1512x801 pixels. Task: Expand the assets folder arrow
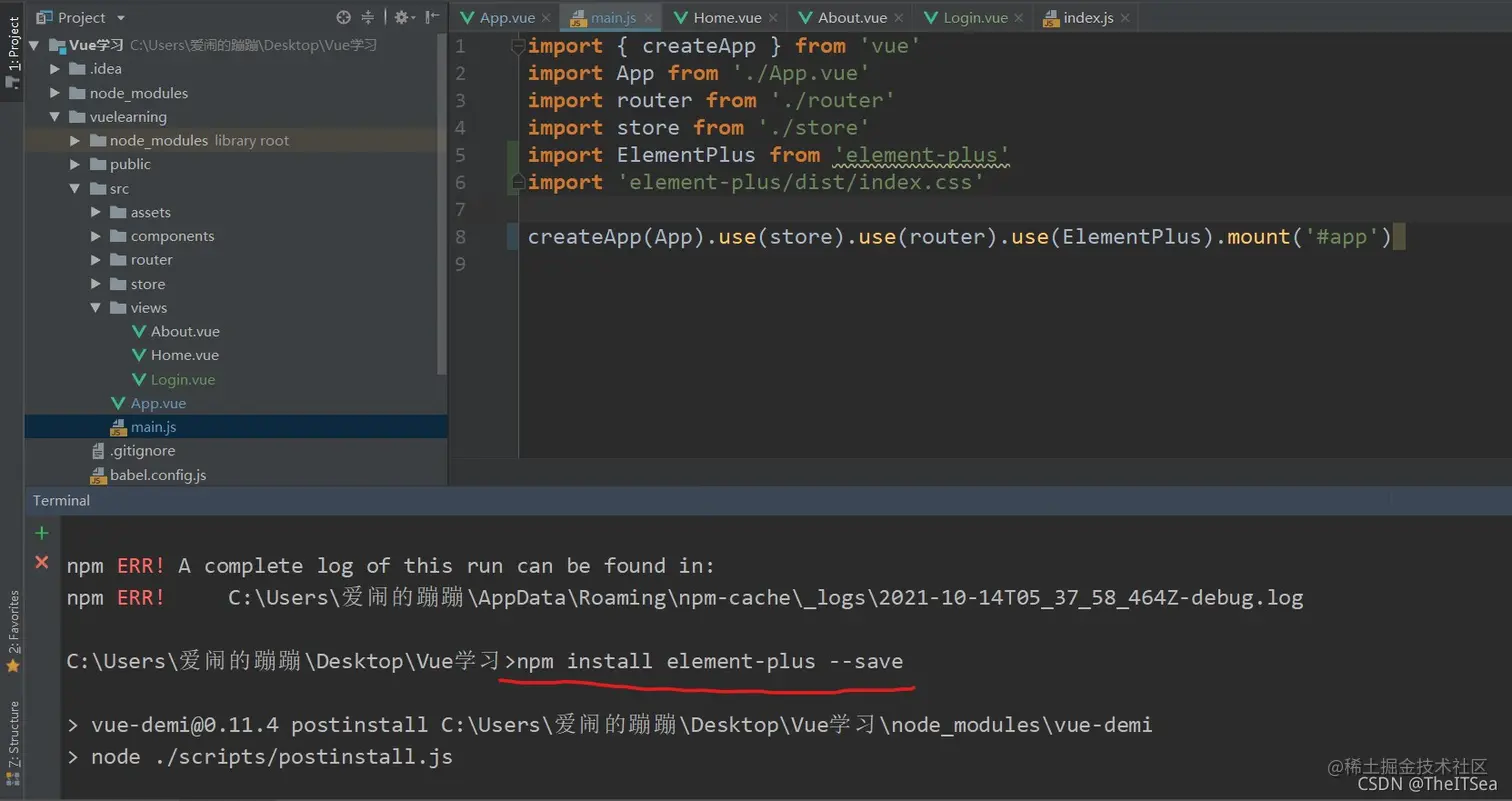96,212
